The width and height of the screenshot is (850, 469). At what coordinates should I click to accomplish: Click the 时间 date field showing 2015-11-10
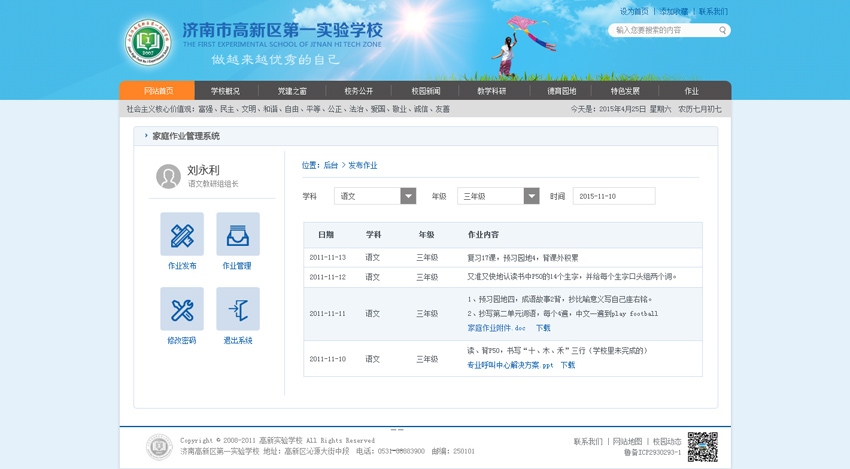click(x=613, y=197)
